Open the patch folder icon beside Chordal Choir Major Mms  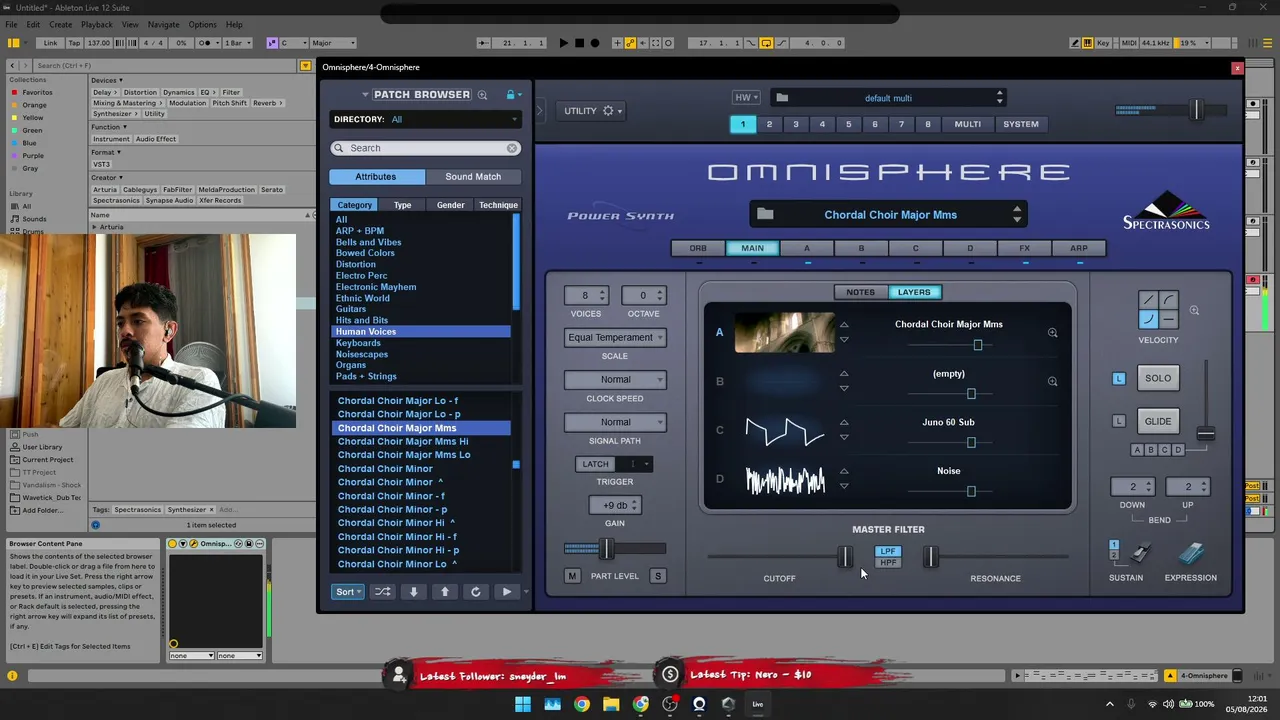click(x=765, y=214)
